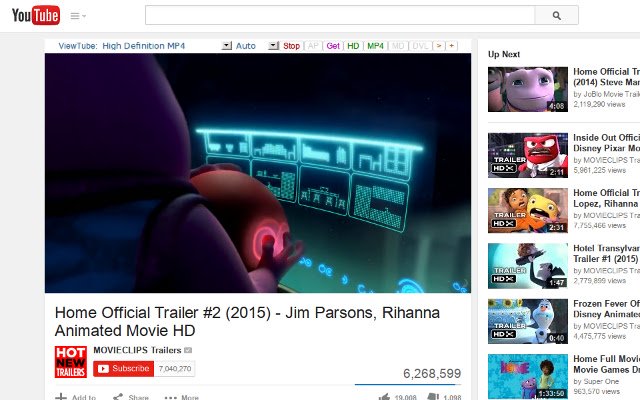This screenshot has width=640, height=400.
Task: Open the More actions menu
Action: point(181,397)
